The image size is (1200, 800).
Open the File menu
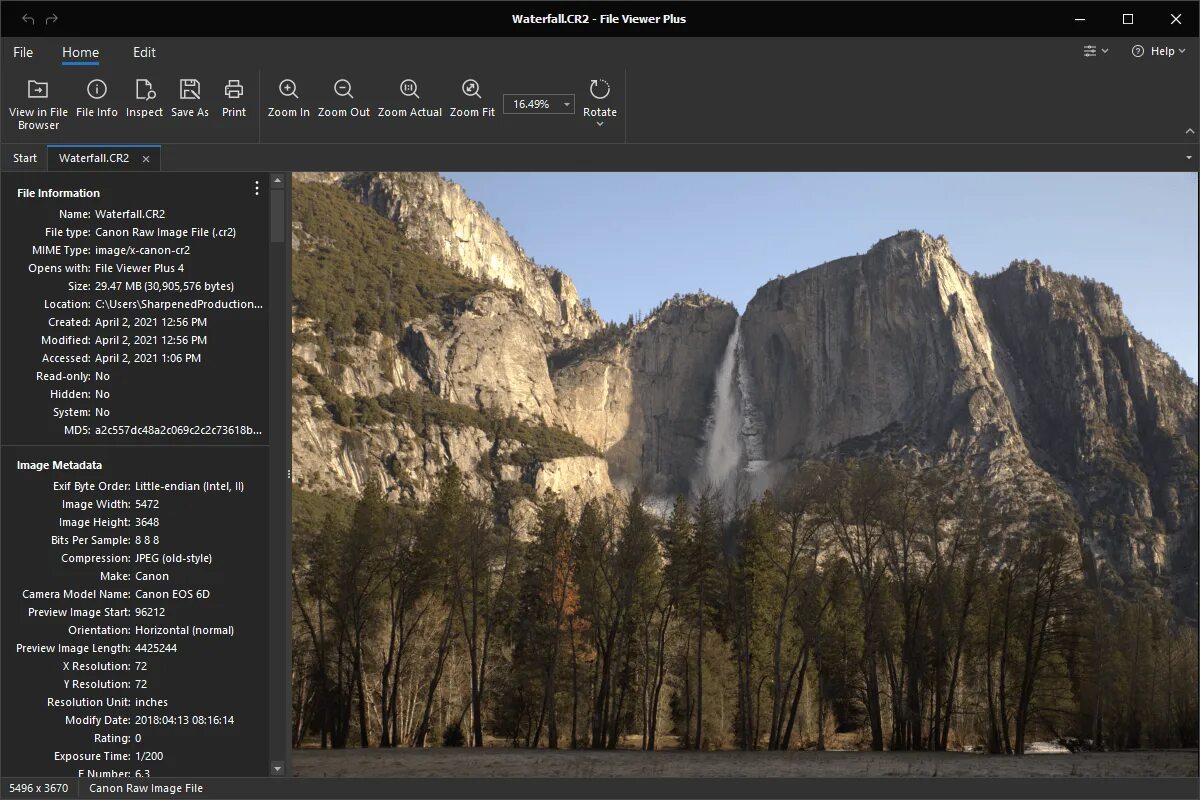pyautogui.click(x=23, y=52)
